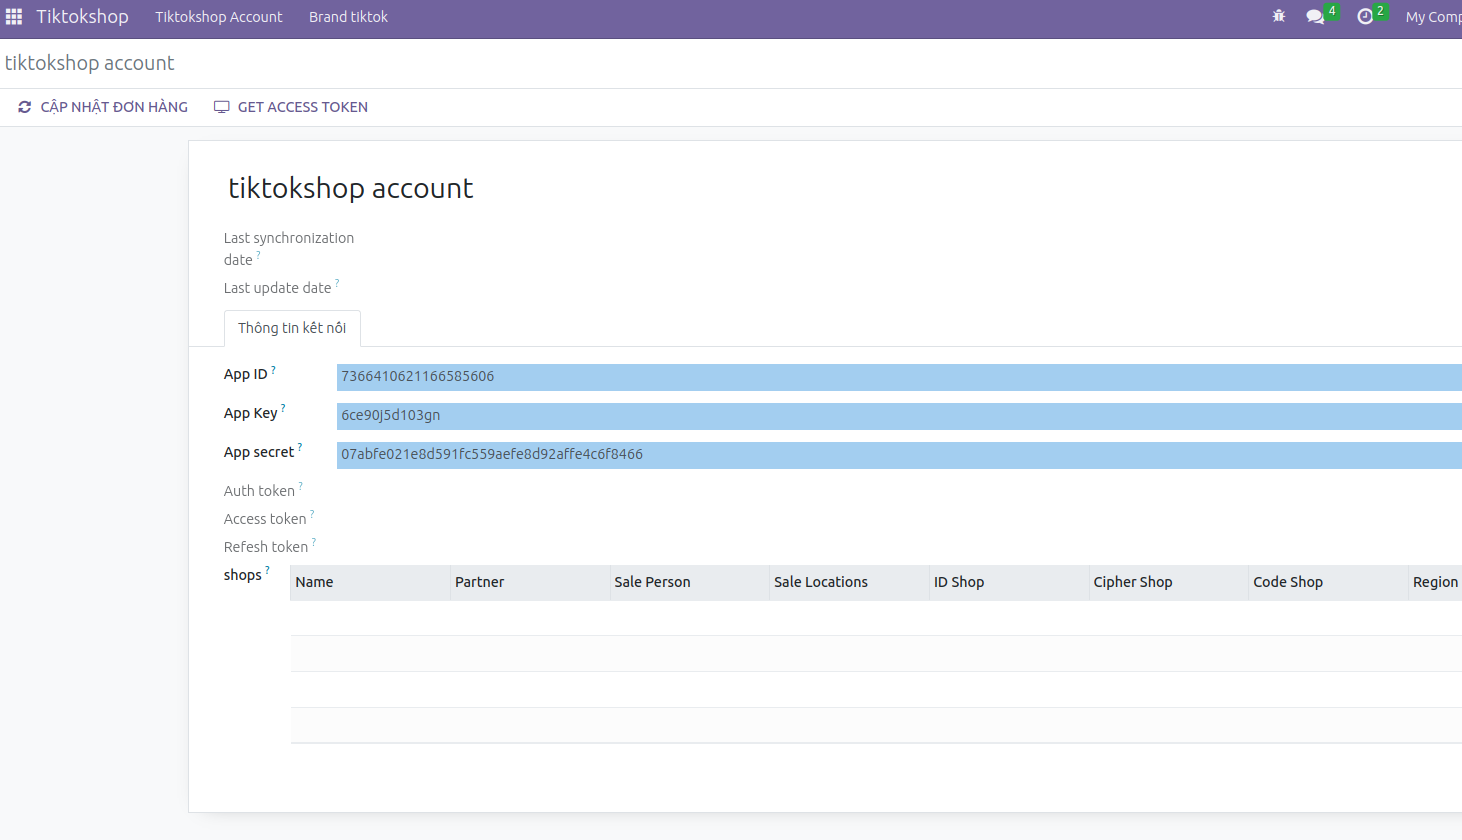Sort shops by the ID Shop column

959,582
